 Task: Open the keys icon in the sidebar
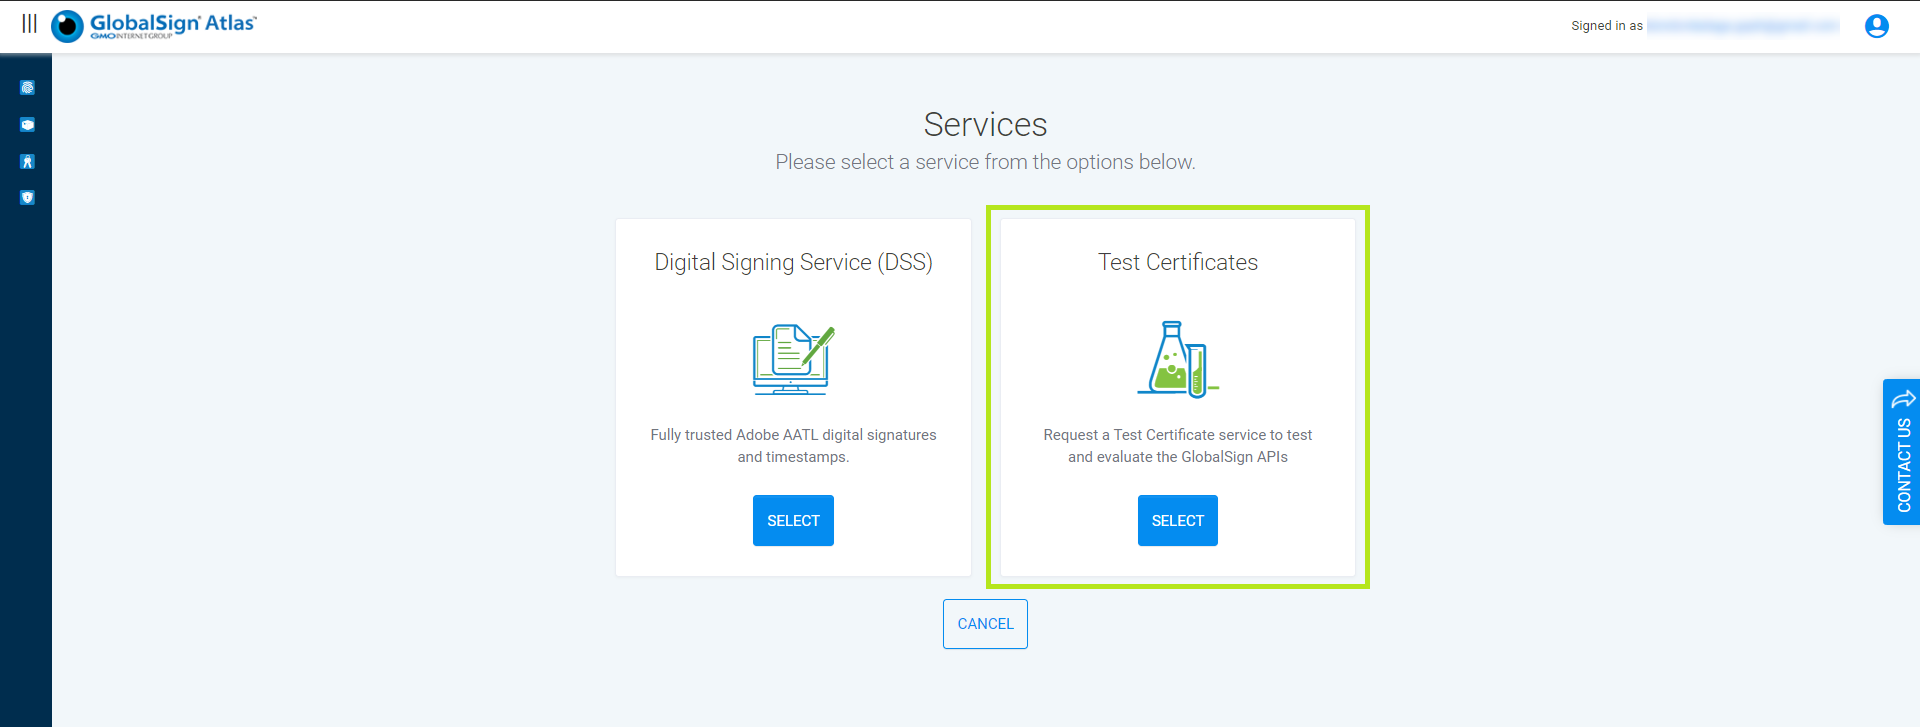point(27,162)
